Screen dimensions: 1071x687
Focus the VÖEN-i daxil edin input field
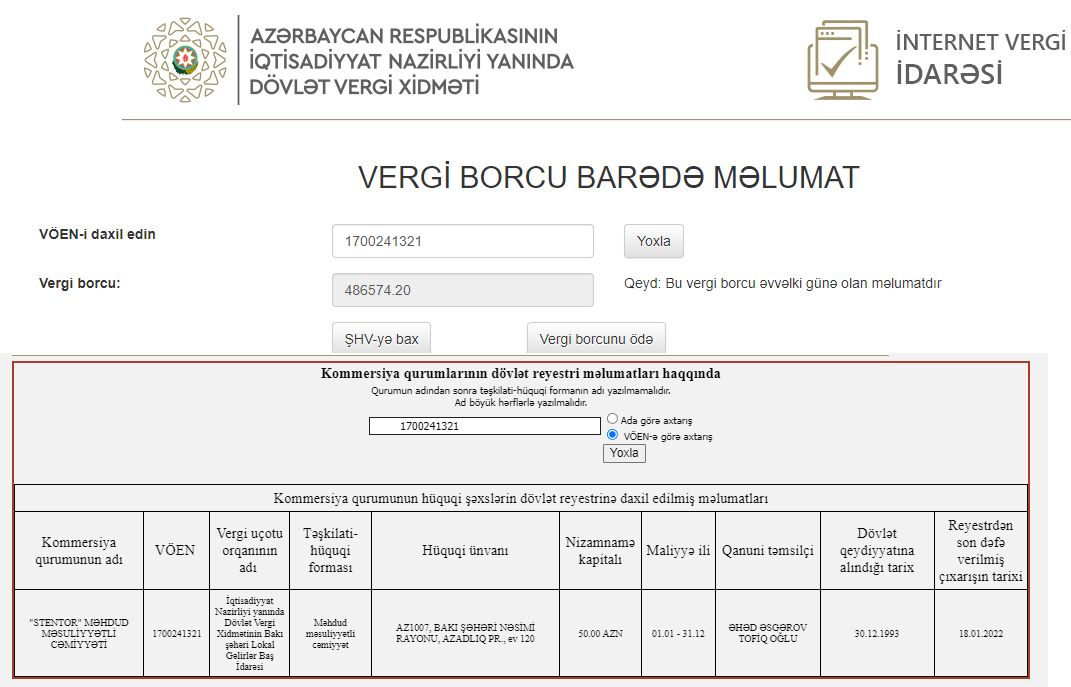click(x=462, y=241)
